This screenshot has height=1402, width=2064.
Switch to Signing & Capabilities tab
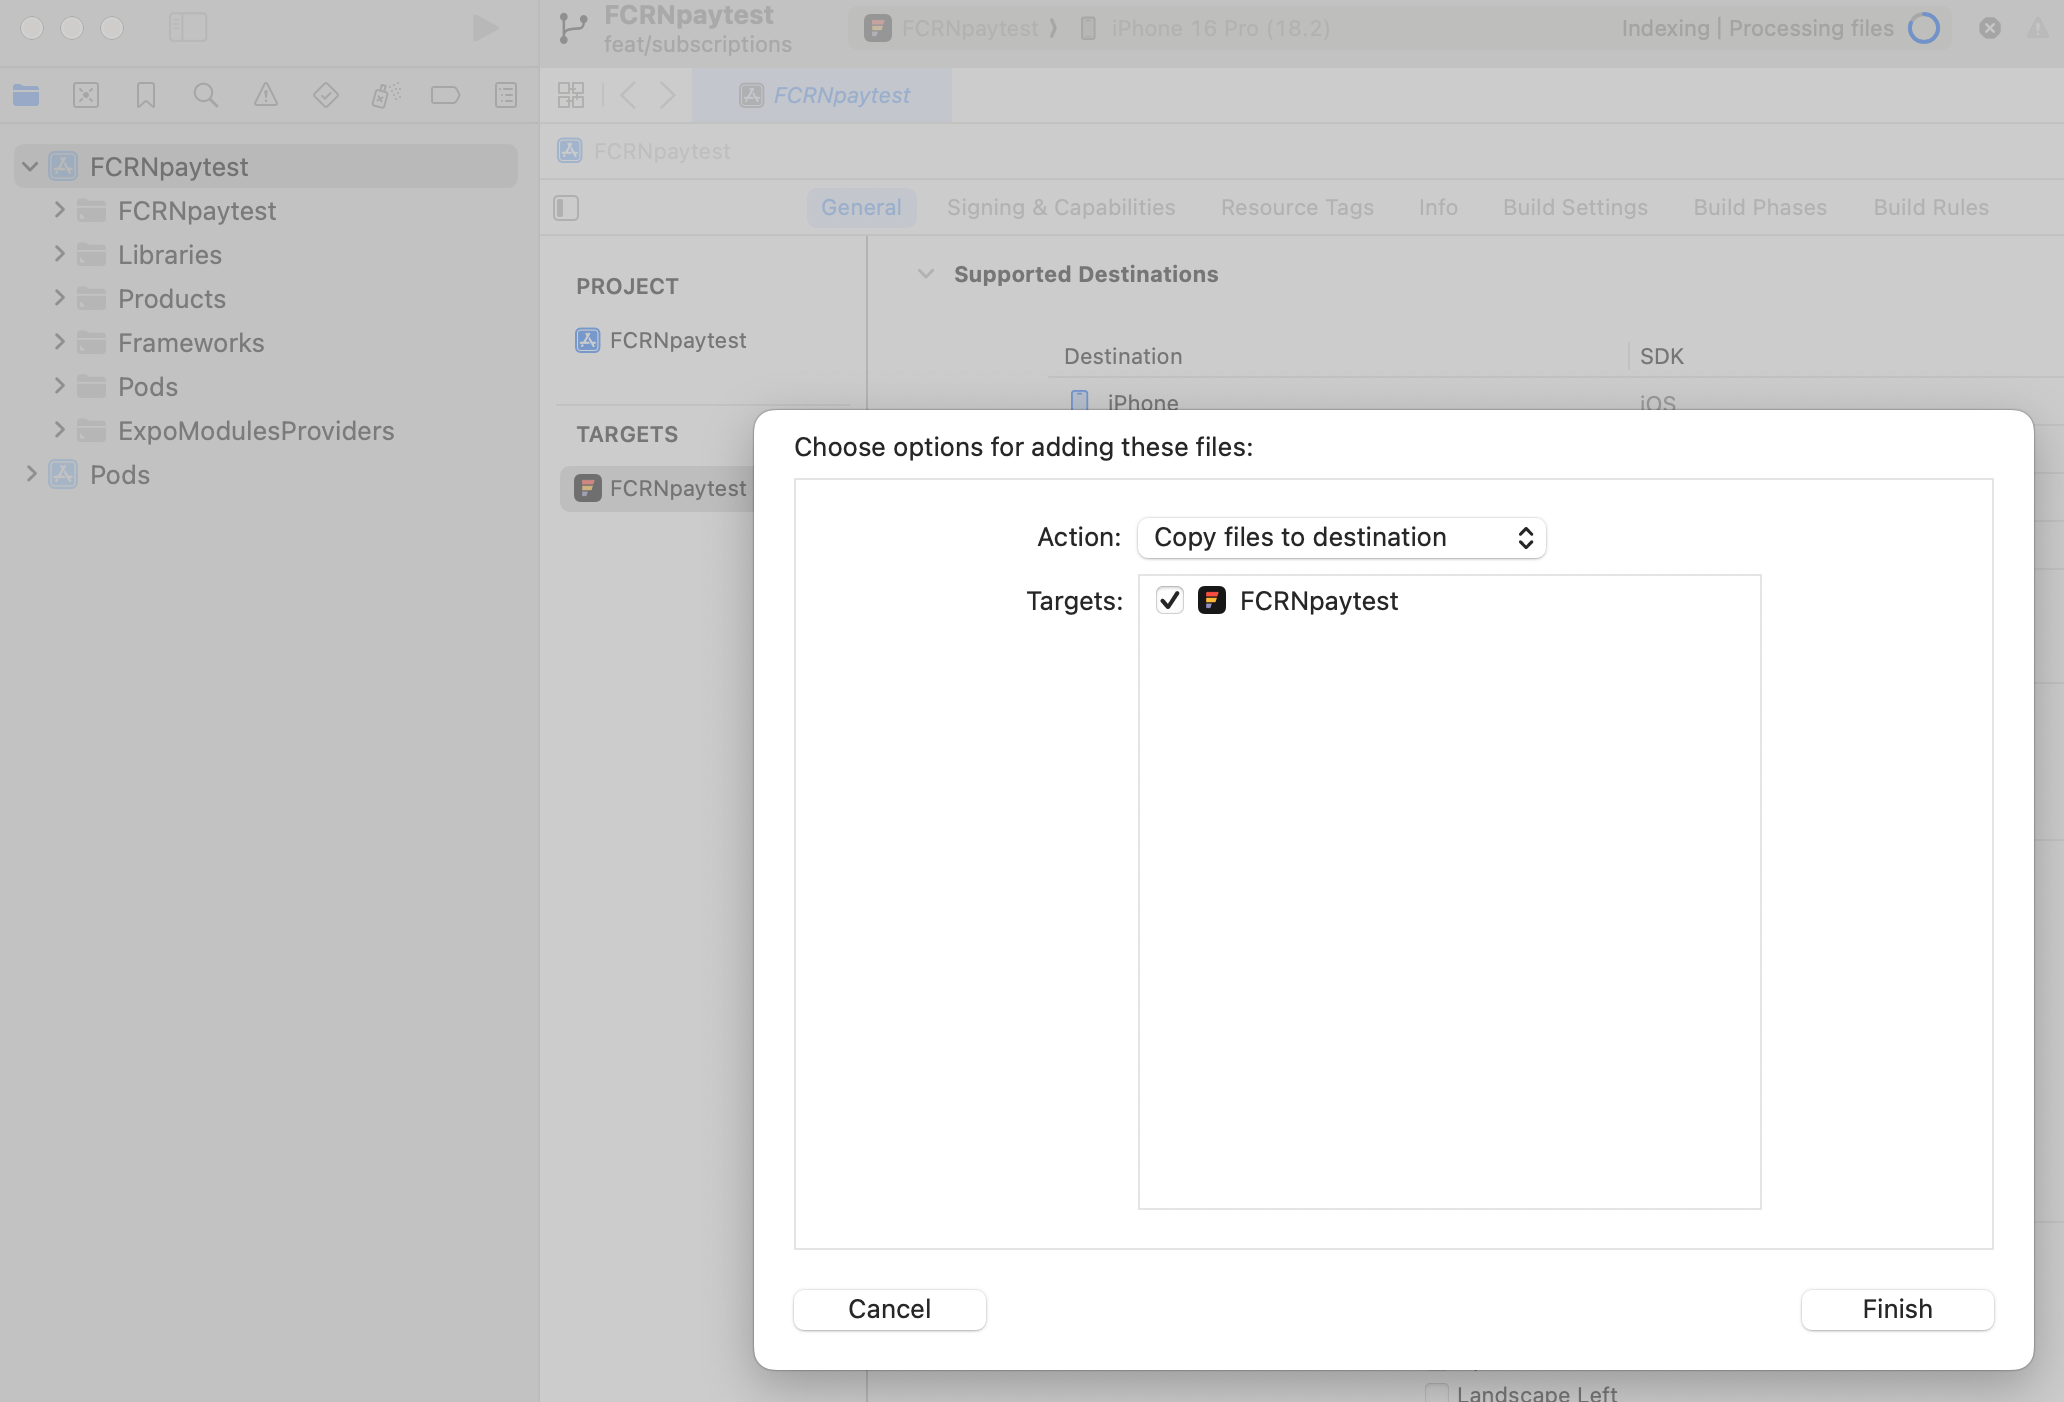(x=1060, y=207)
